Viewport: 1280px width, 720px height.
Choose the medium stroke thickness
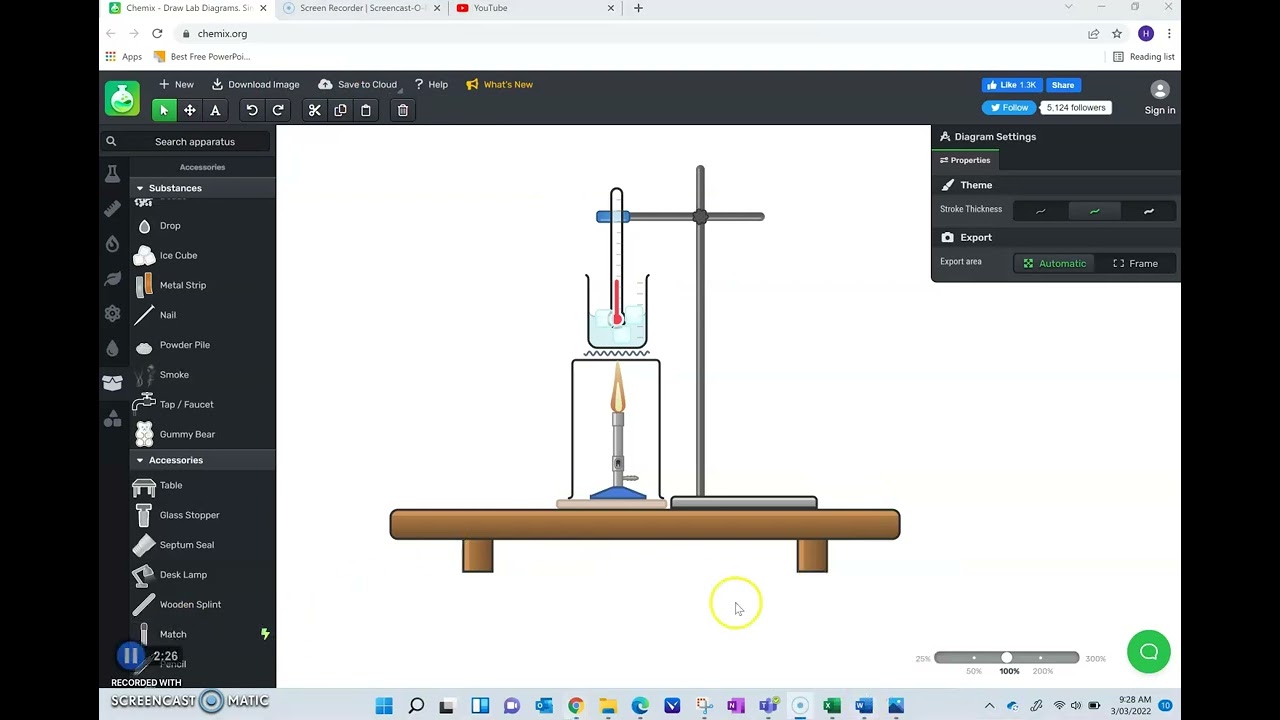click(x=1094, y=211)
